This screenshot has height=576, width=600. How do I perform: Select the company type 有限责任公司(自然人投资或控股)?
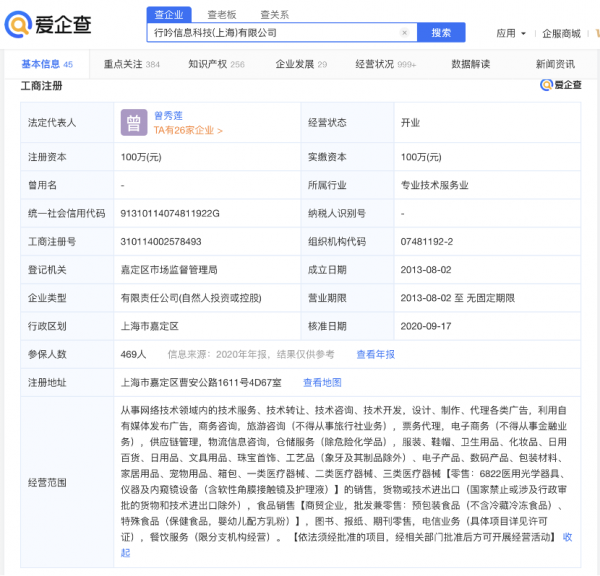[x=191, y=298]
